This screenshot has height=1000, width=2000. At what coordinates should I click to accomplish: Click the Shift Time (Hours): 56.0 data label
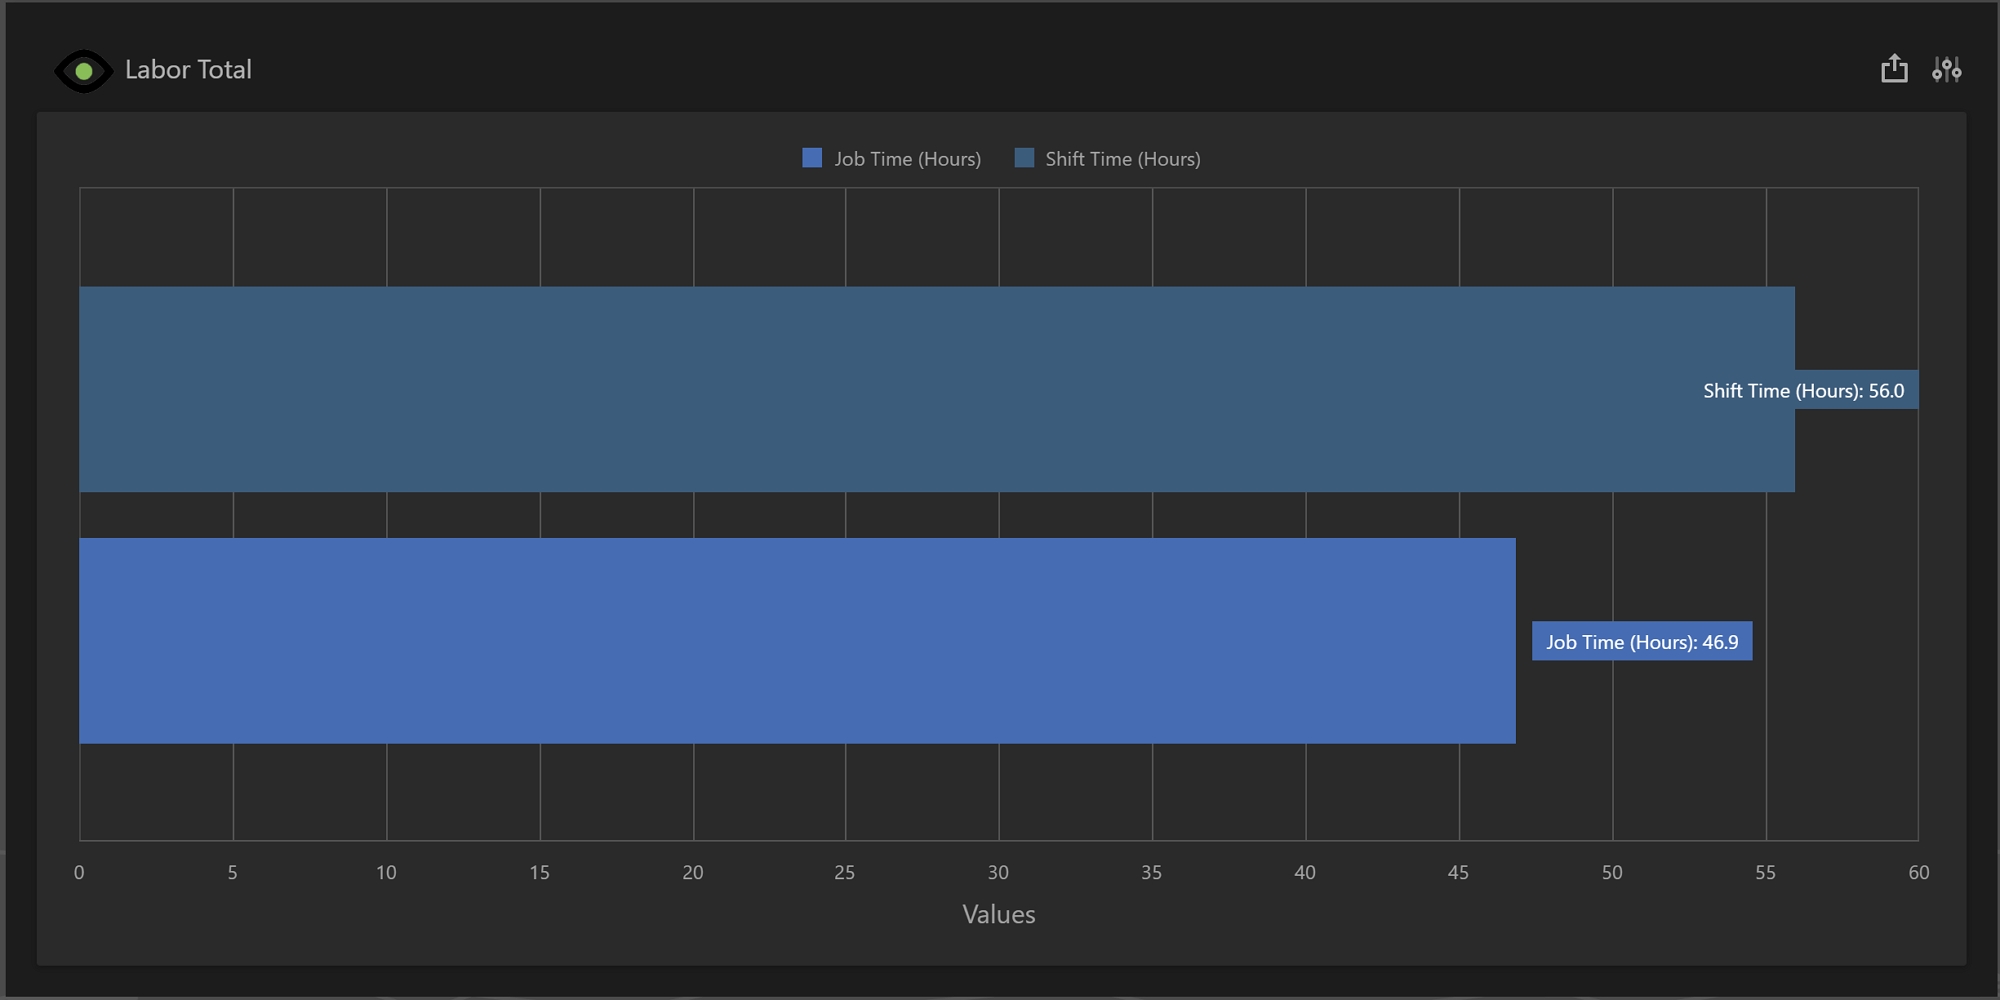pyautogui.click(x=1803, y=391)
